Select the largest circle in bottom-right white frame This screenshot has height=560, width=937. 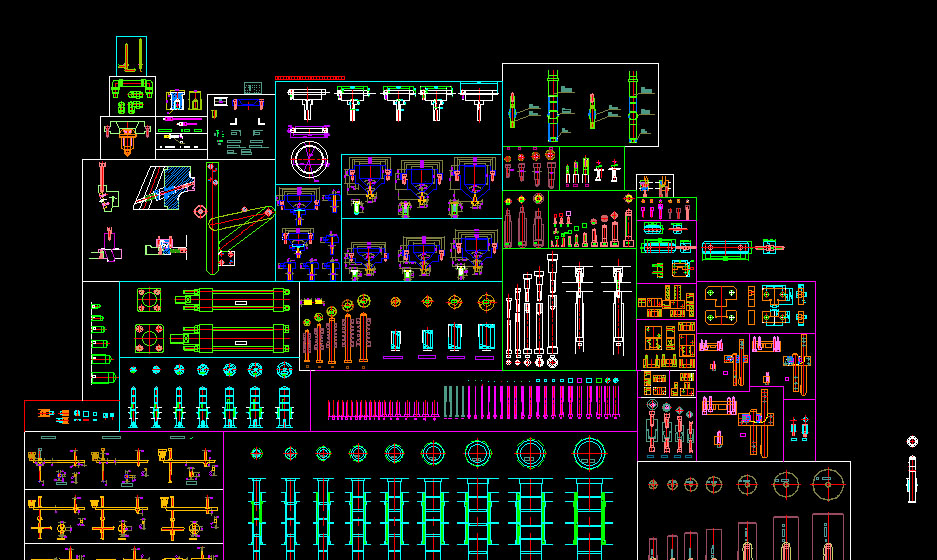[x=828, y=485]
